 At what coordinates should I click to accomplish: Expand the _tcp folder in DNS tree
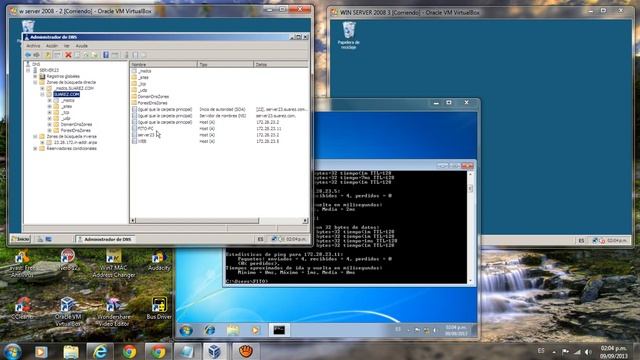(x=49, y=112)
